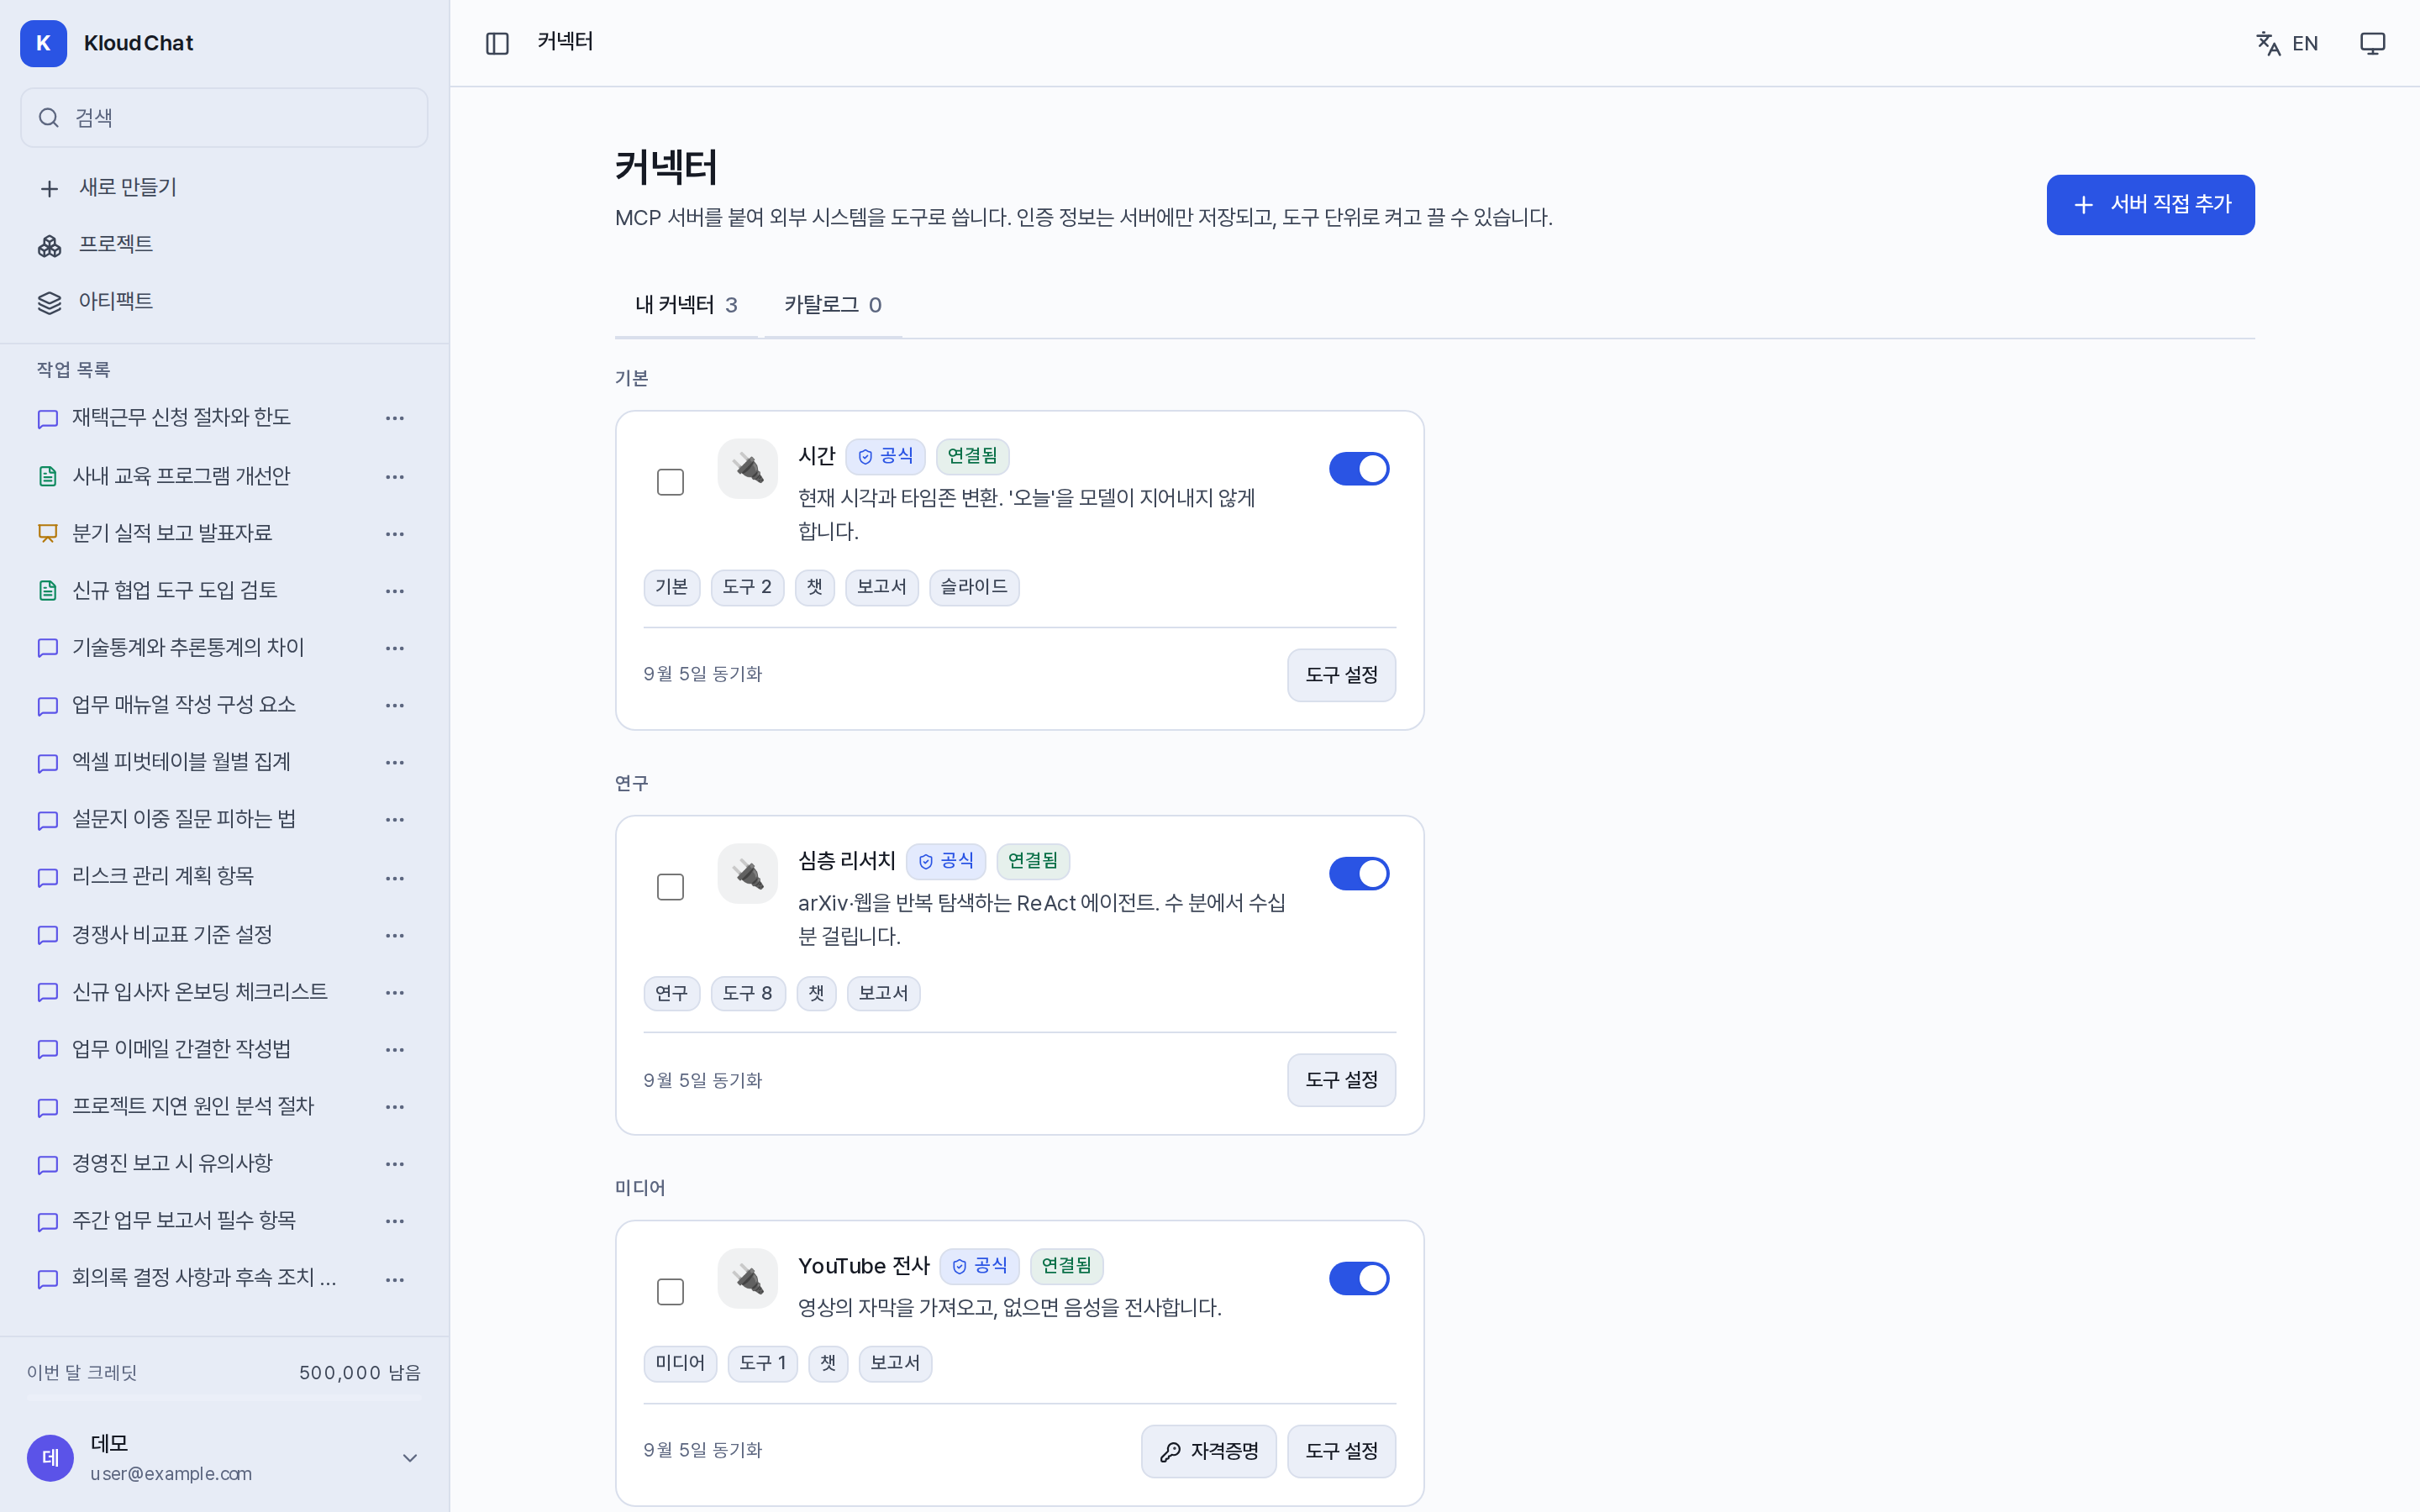Open more options for 경영진 보고 시 유의사항

(395, 1164)
